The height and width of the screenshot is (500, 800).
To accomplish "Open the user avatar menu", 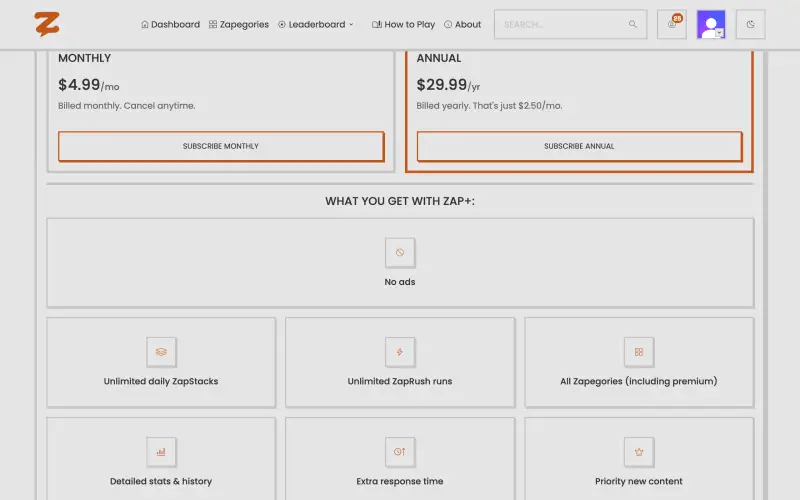I will tap(711, 24).
